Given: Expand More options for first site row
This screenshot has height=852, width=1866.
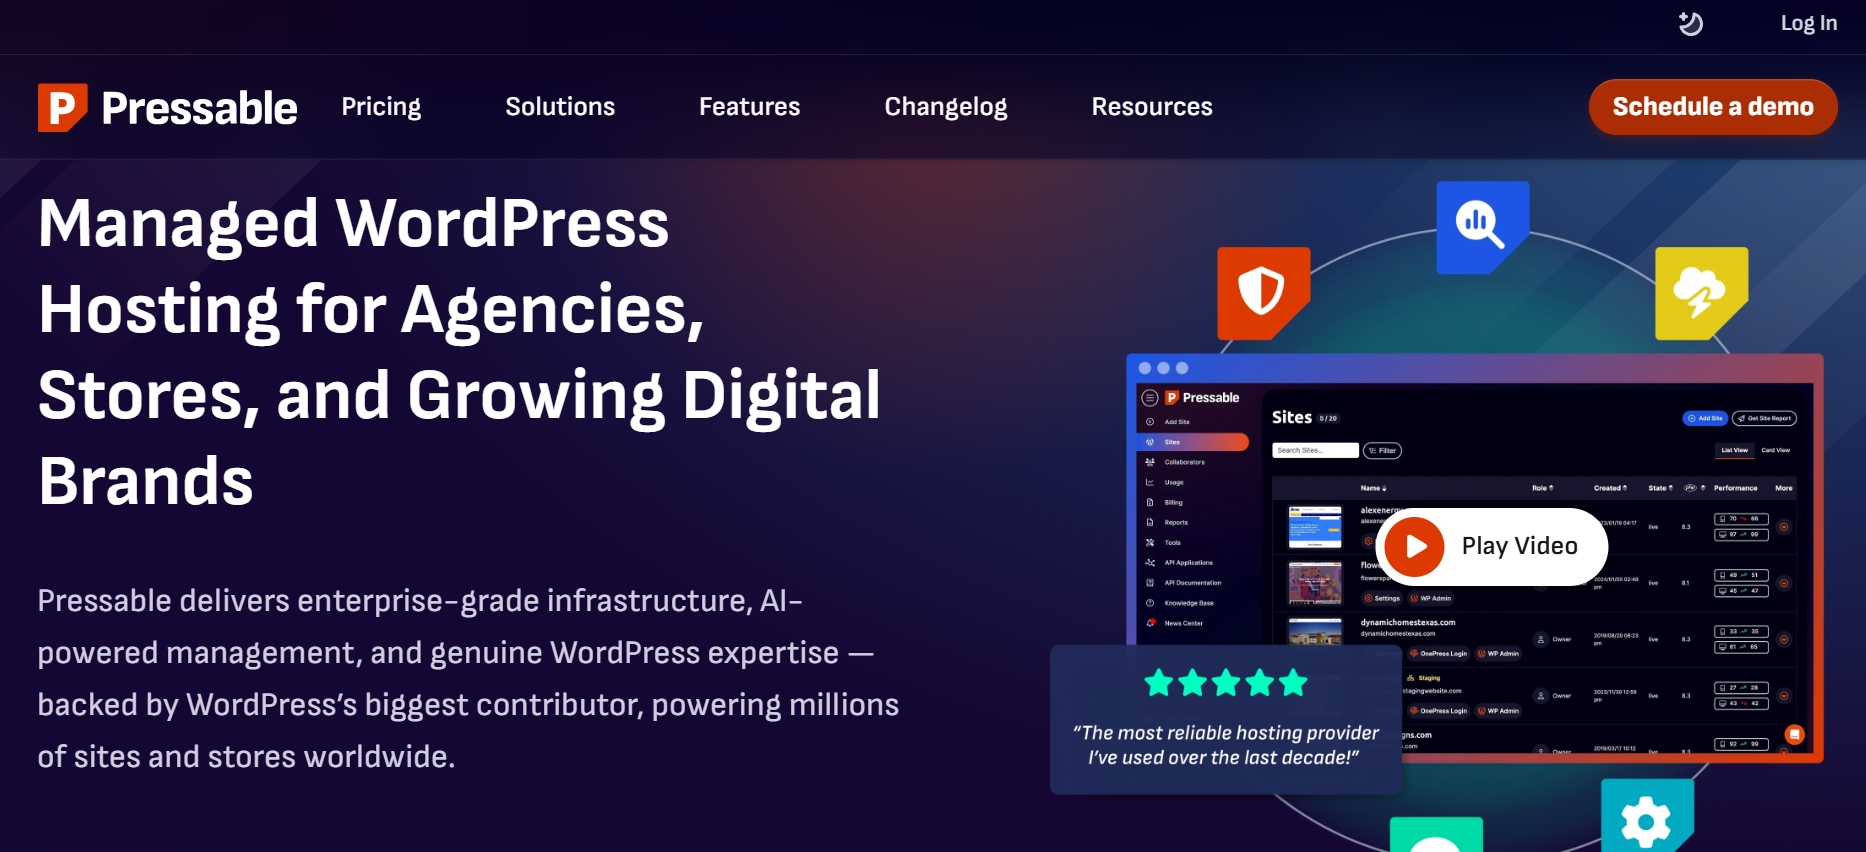Looking at the screenshot, I should (x=1784, y=527).
